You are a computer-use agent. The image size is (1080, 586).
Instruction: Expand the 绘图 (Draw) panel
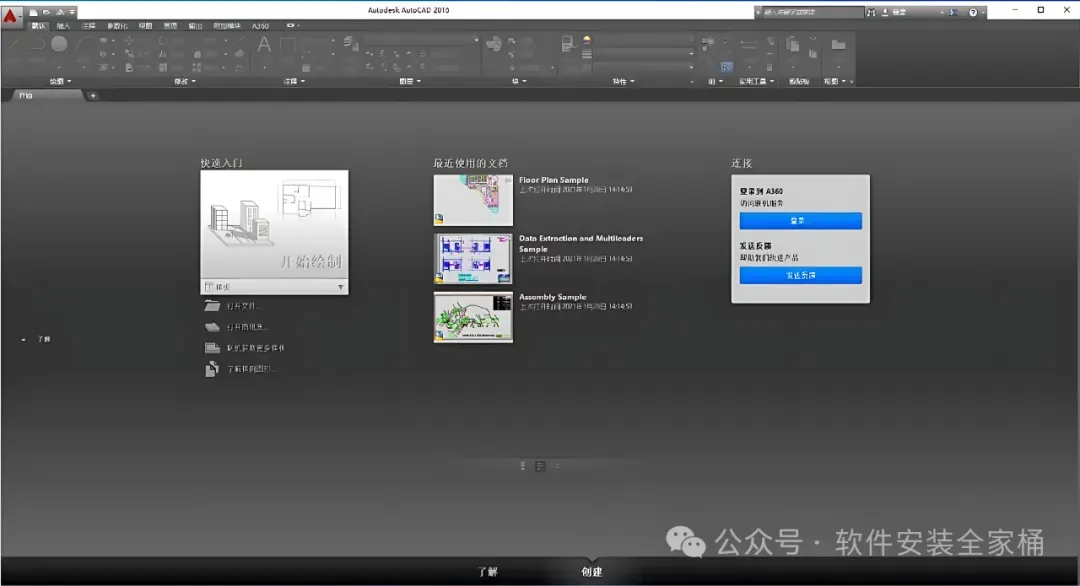[60, 81]
